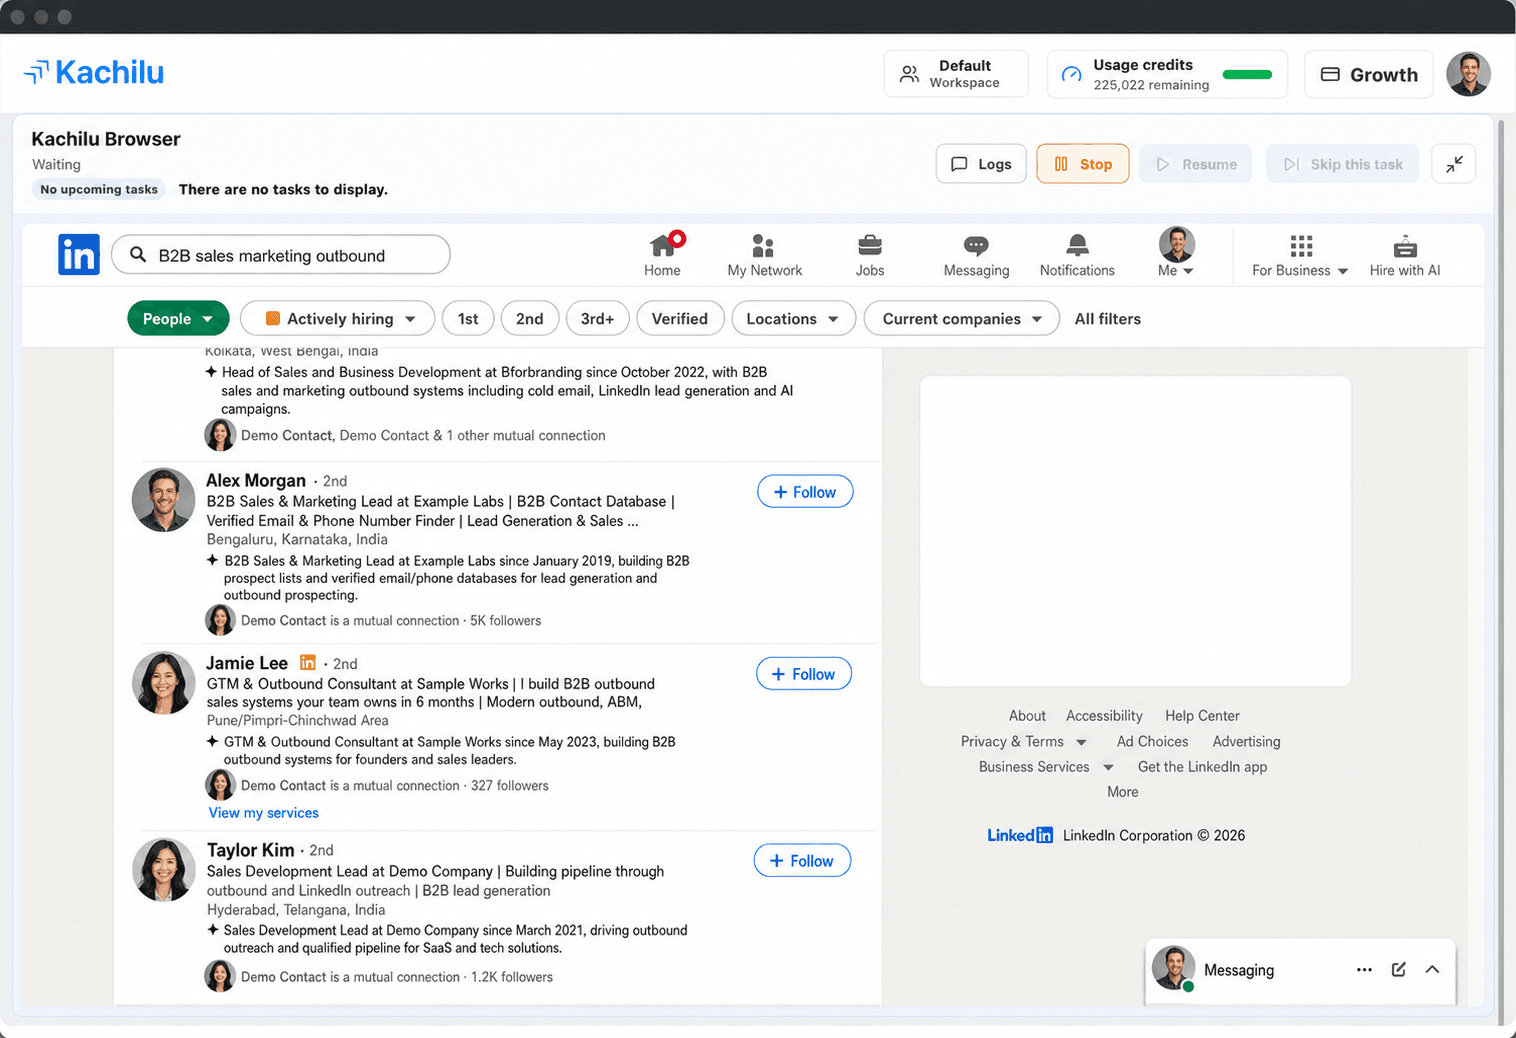The image size is (1516, 1038).
Task: Click the Usage credits gauge icon
Action: [x=1071, y=74]
